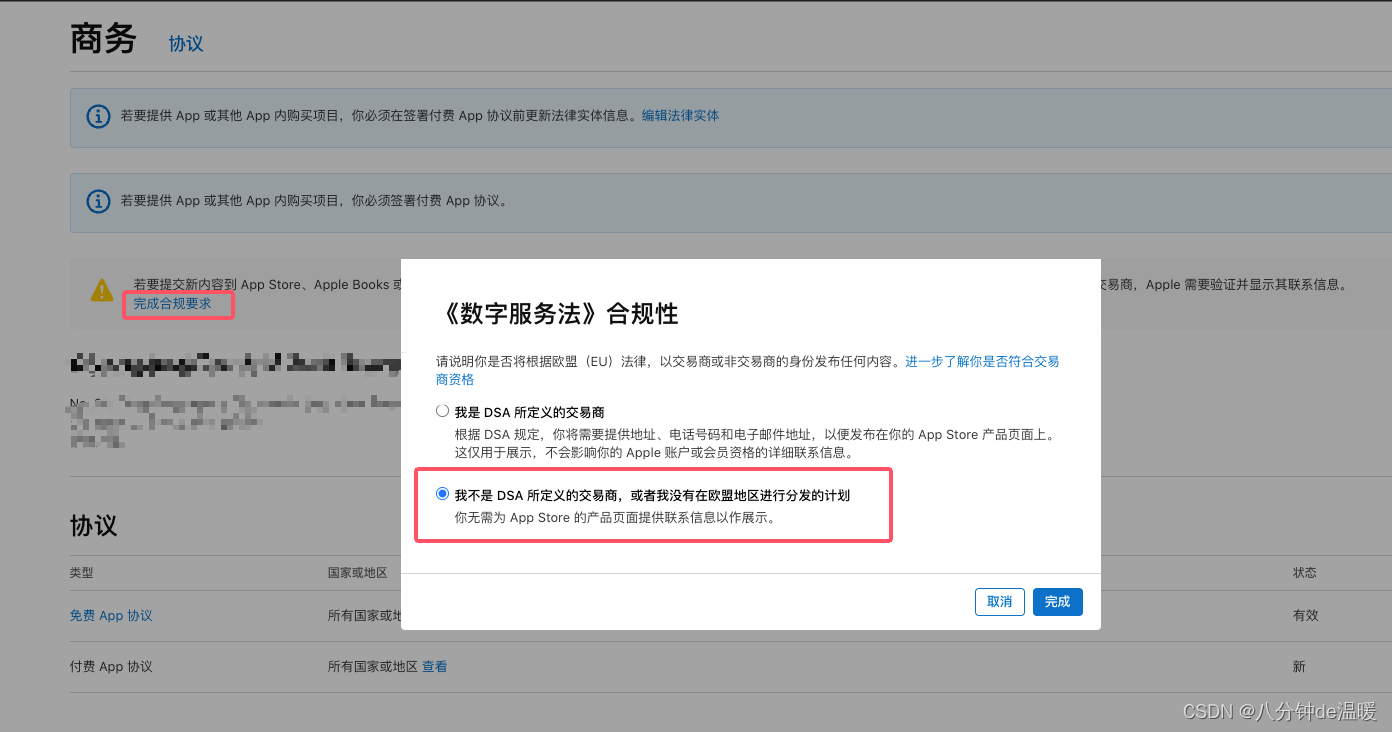Click the 国家或地区 column header

(357, 573)
